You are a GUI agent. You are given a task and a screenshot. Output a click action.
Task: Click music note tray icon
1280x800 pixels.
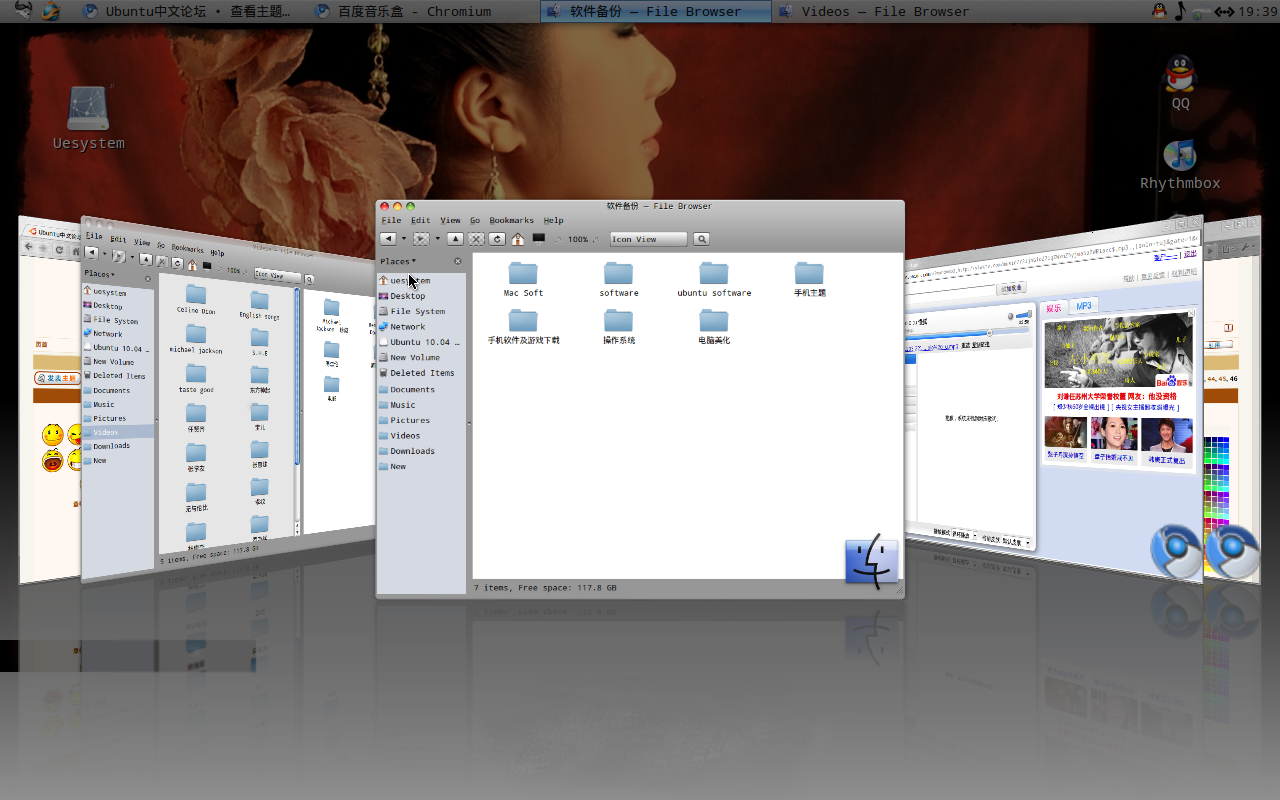click(x=1180, y=11)
